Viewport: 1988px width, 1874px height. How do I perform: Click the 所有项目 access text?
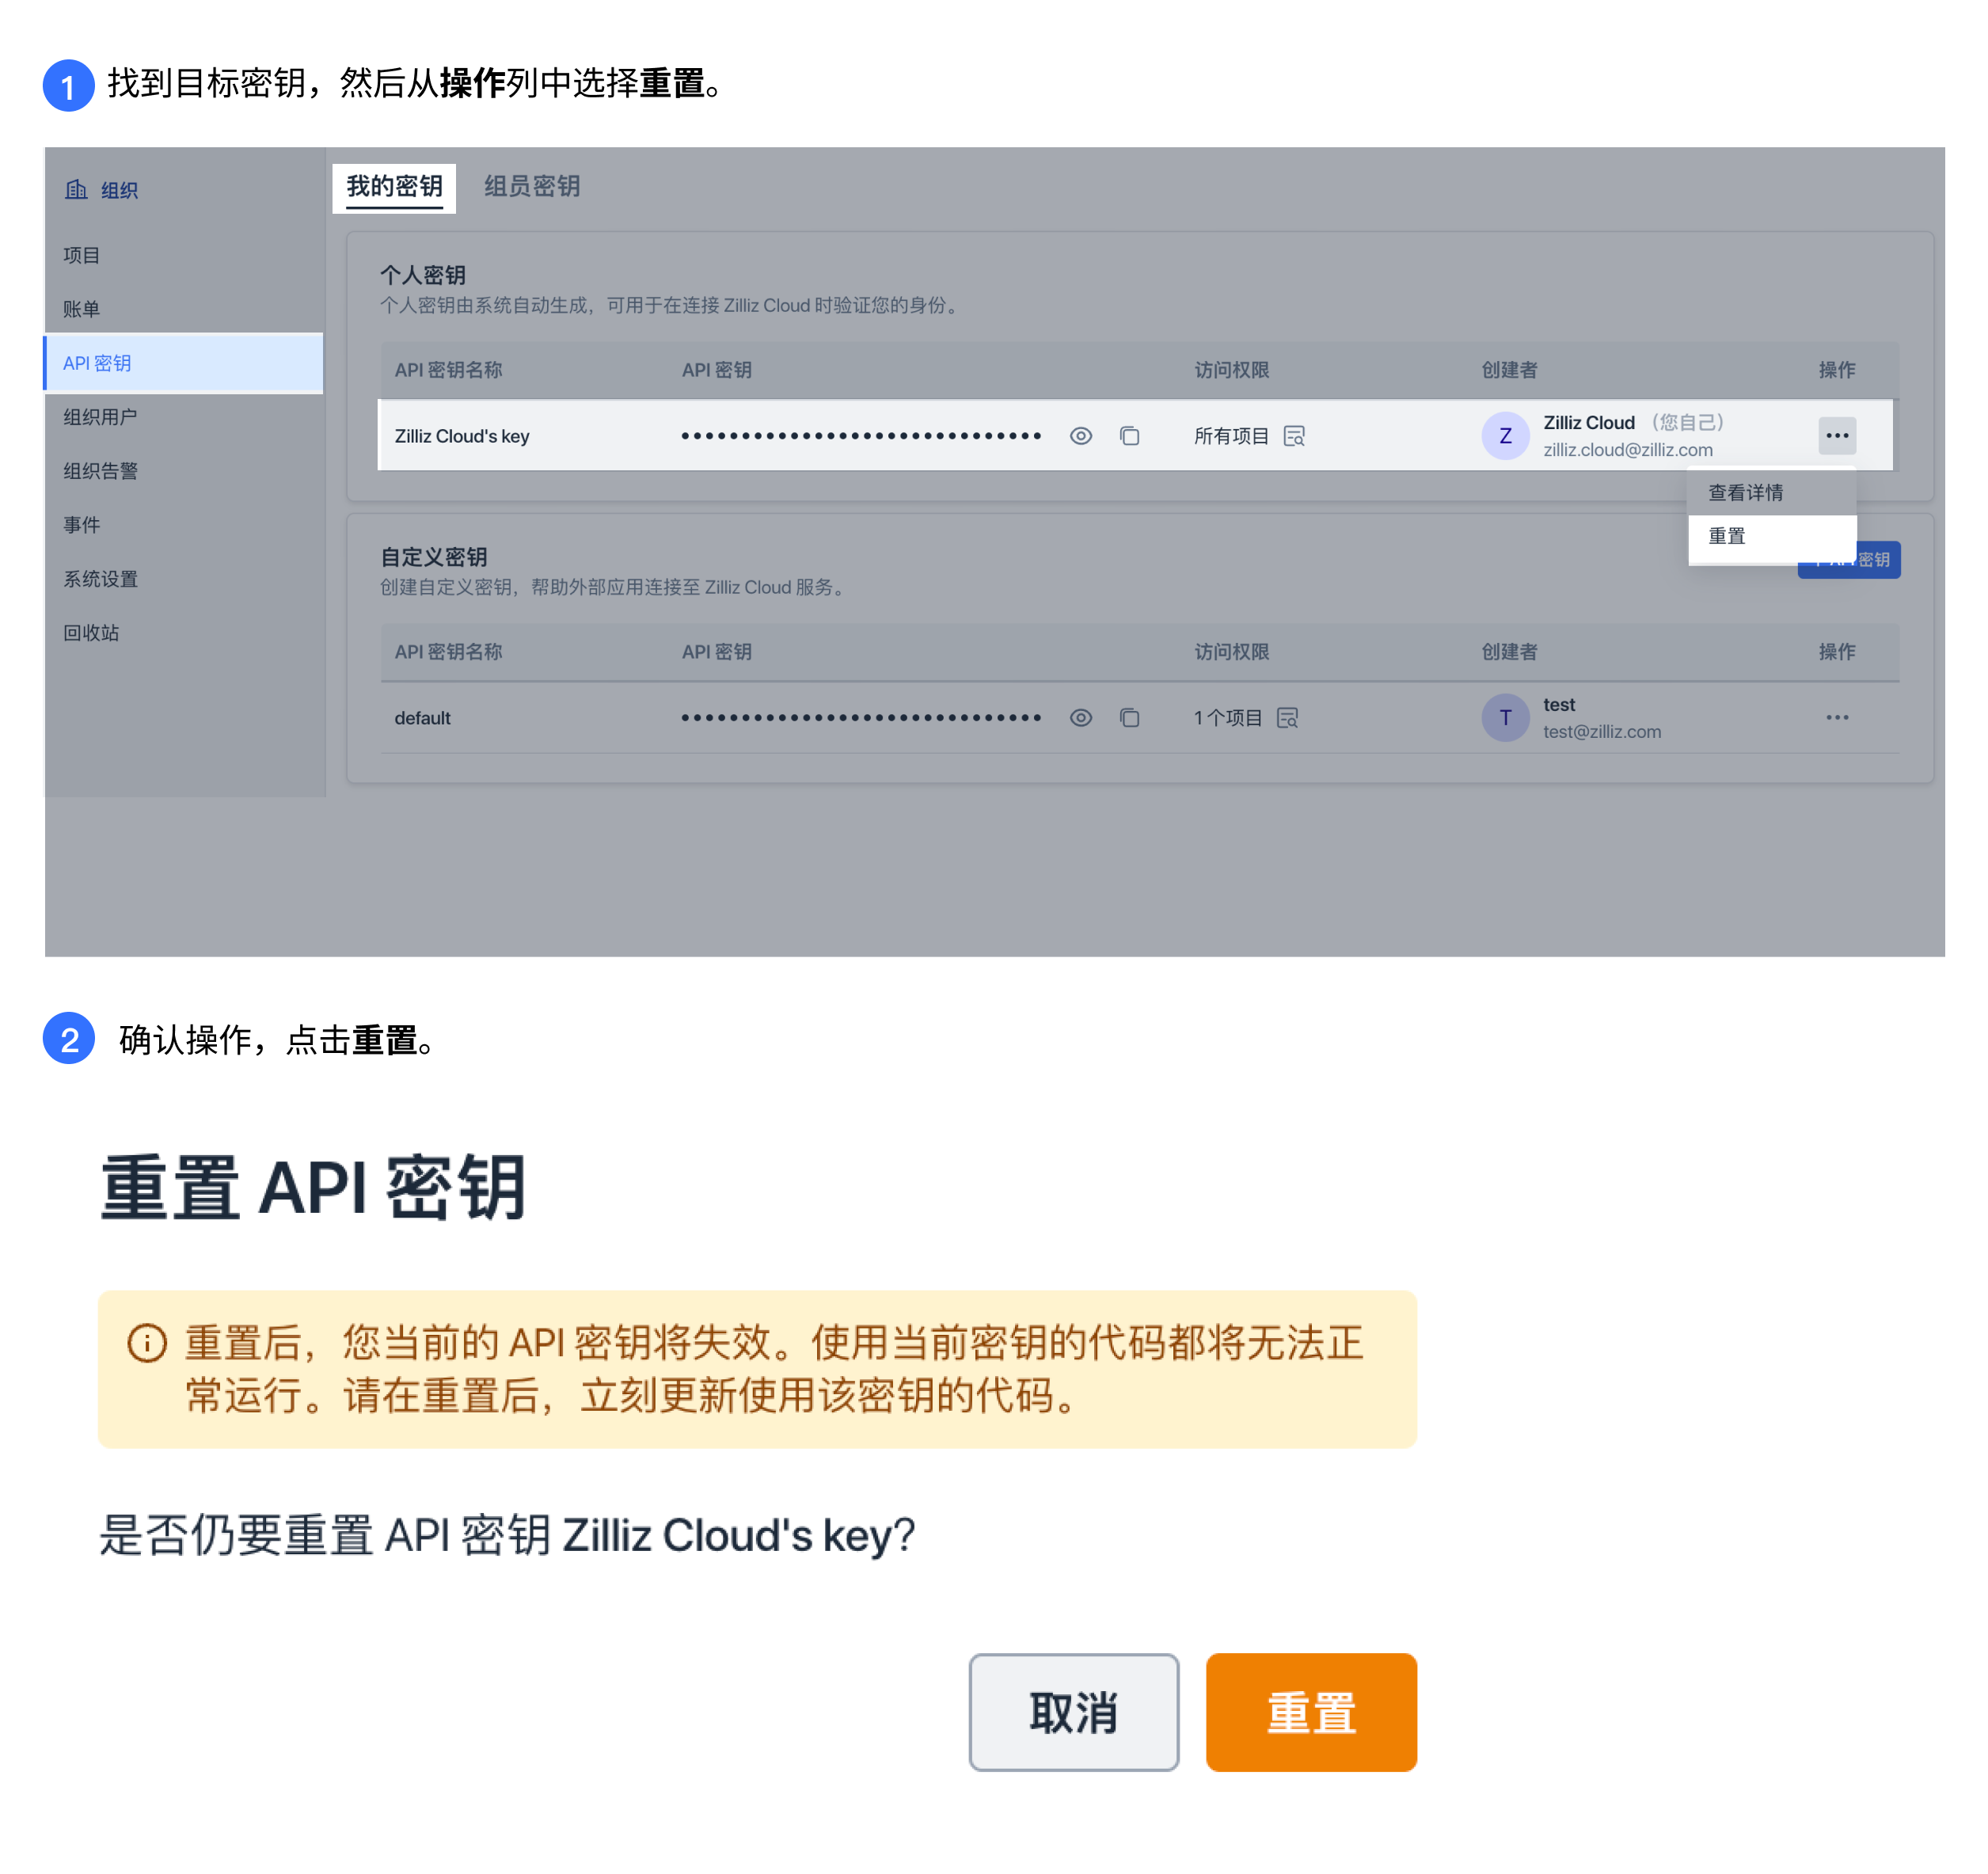1231,436
